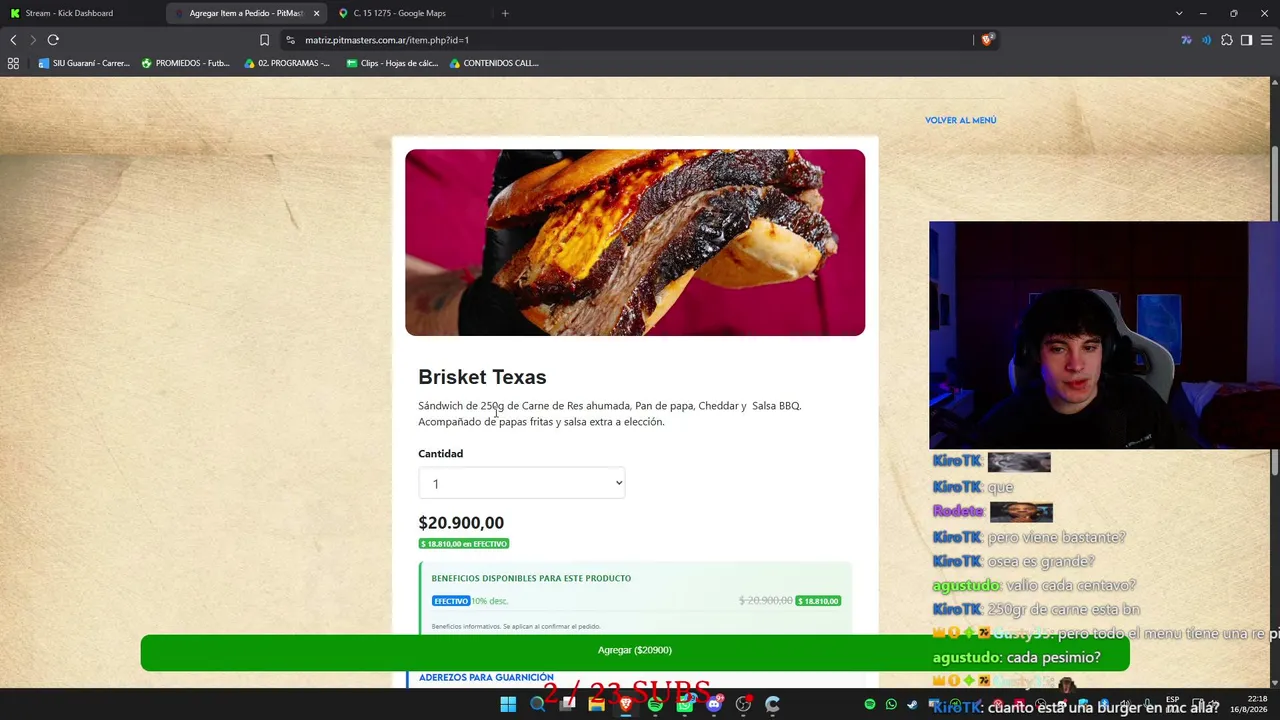The image size is (1280, 720).
Task: Click the blue sound waves extension icon
Action: (1206, 40)
